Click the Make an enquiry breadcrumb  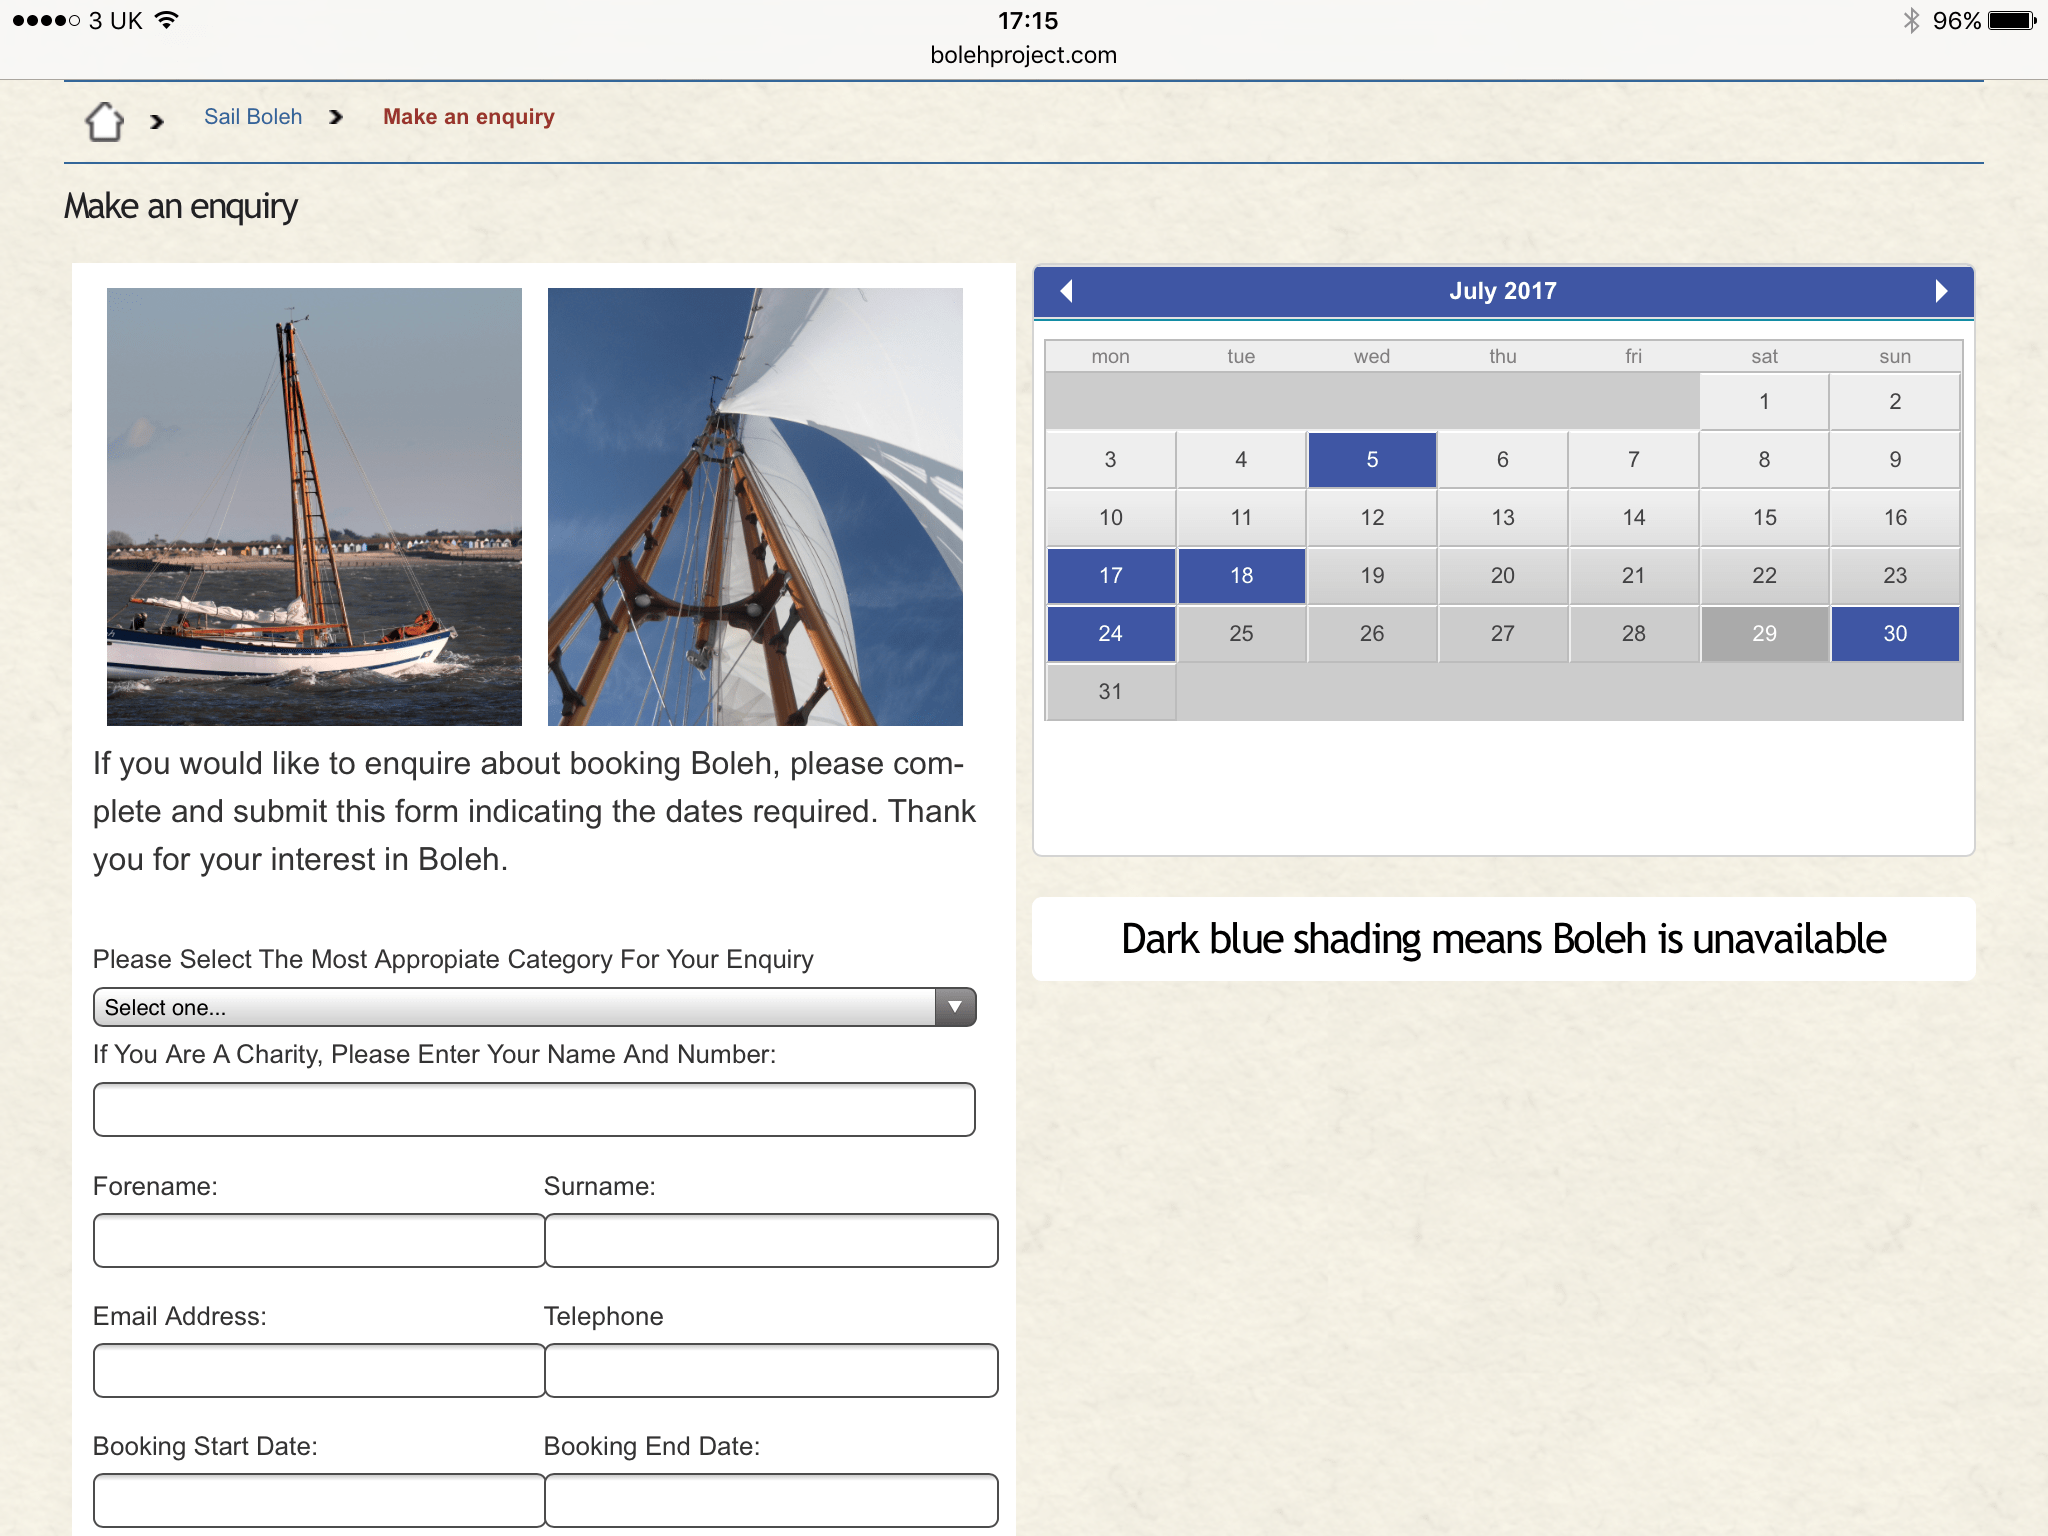click(x=468, y=117)
